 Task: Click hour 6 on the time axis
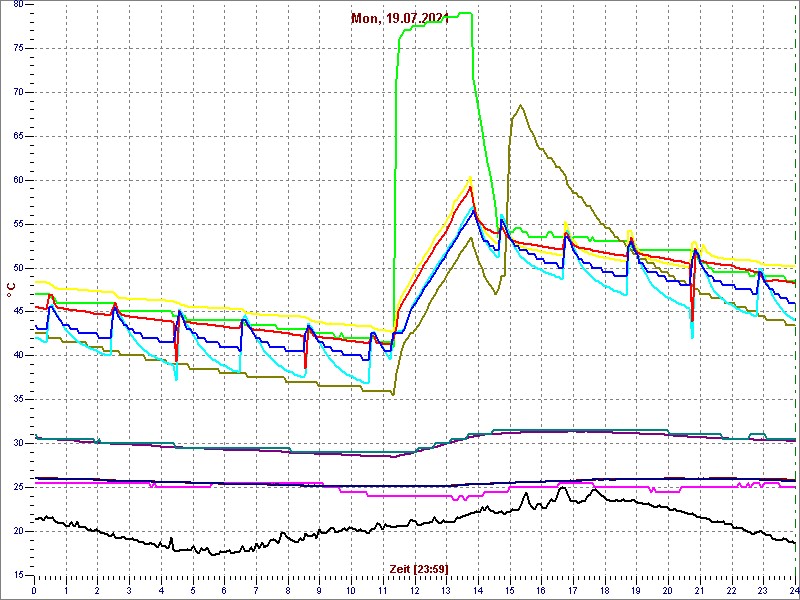224,590
